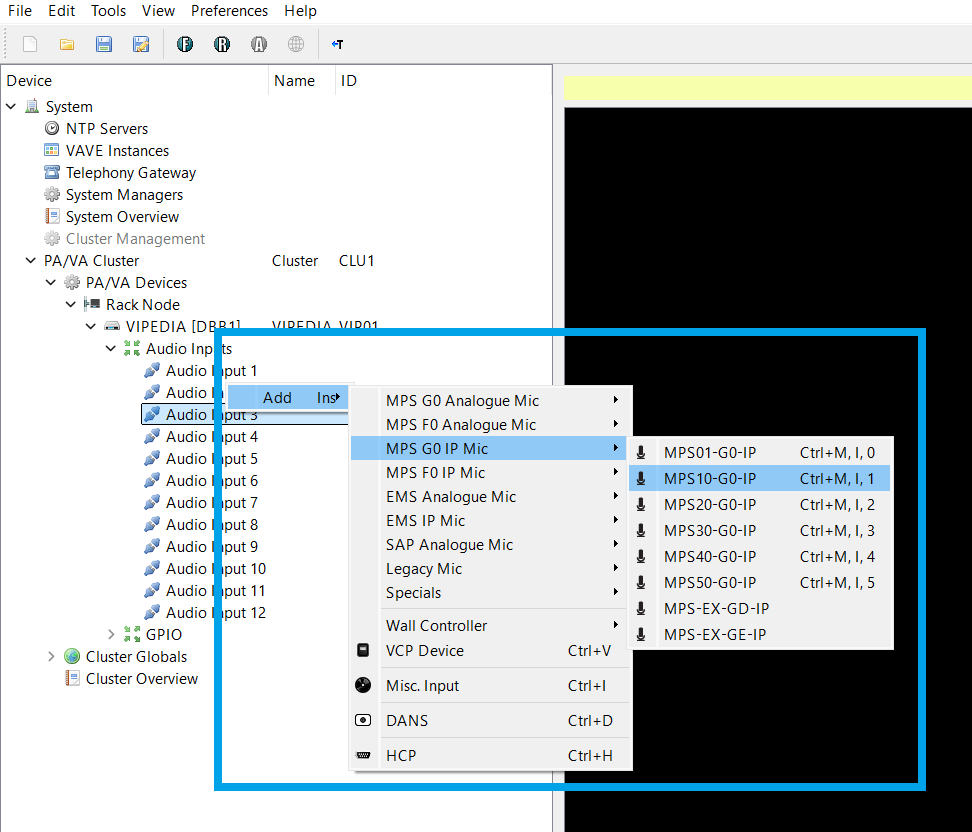This screenshot has width=972, height=832.
Task: Click the globe toolbar icon
Action: tap(296, 44)
